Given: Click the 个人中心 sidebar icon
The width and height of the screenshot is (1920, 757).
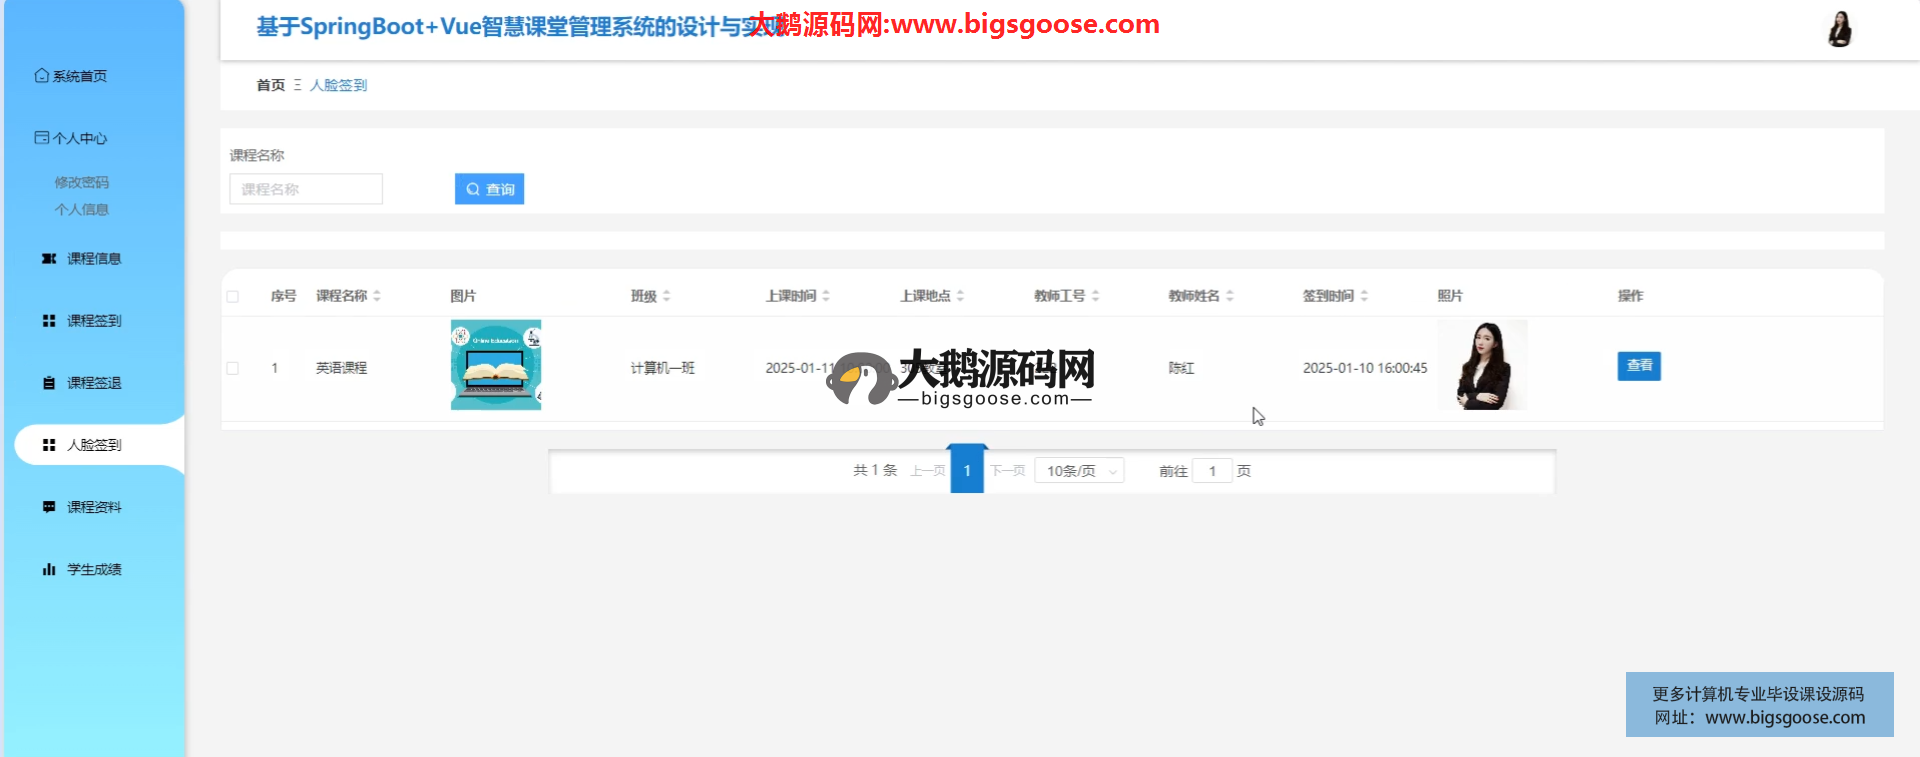Looking at the screenshot, I should point(41,138).
